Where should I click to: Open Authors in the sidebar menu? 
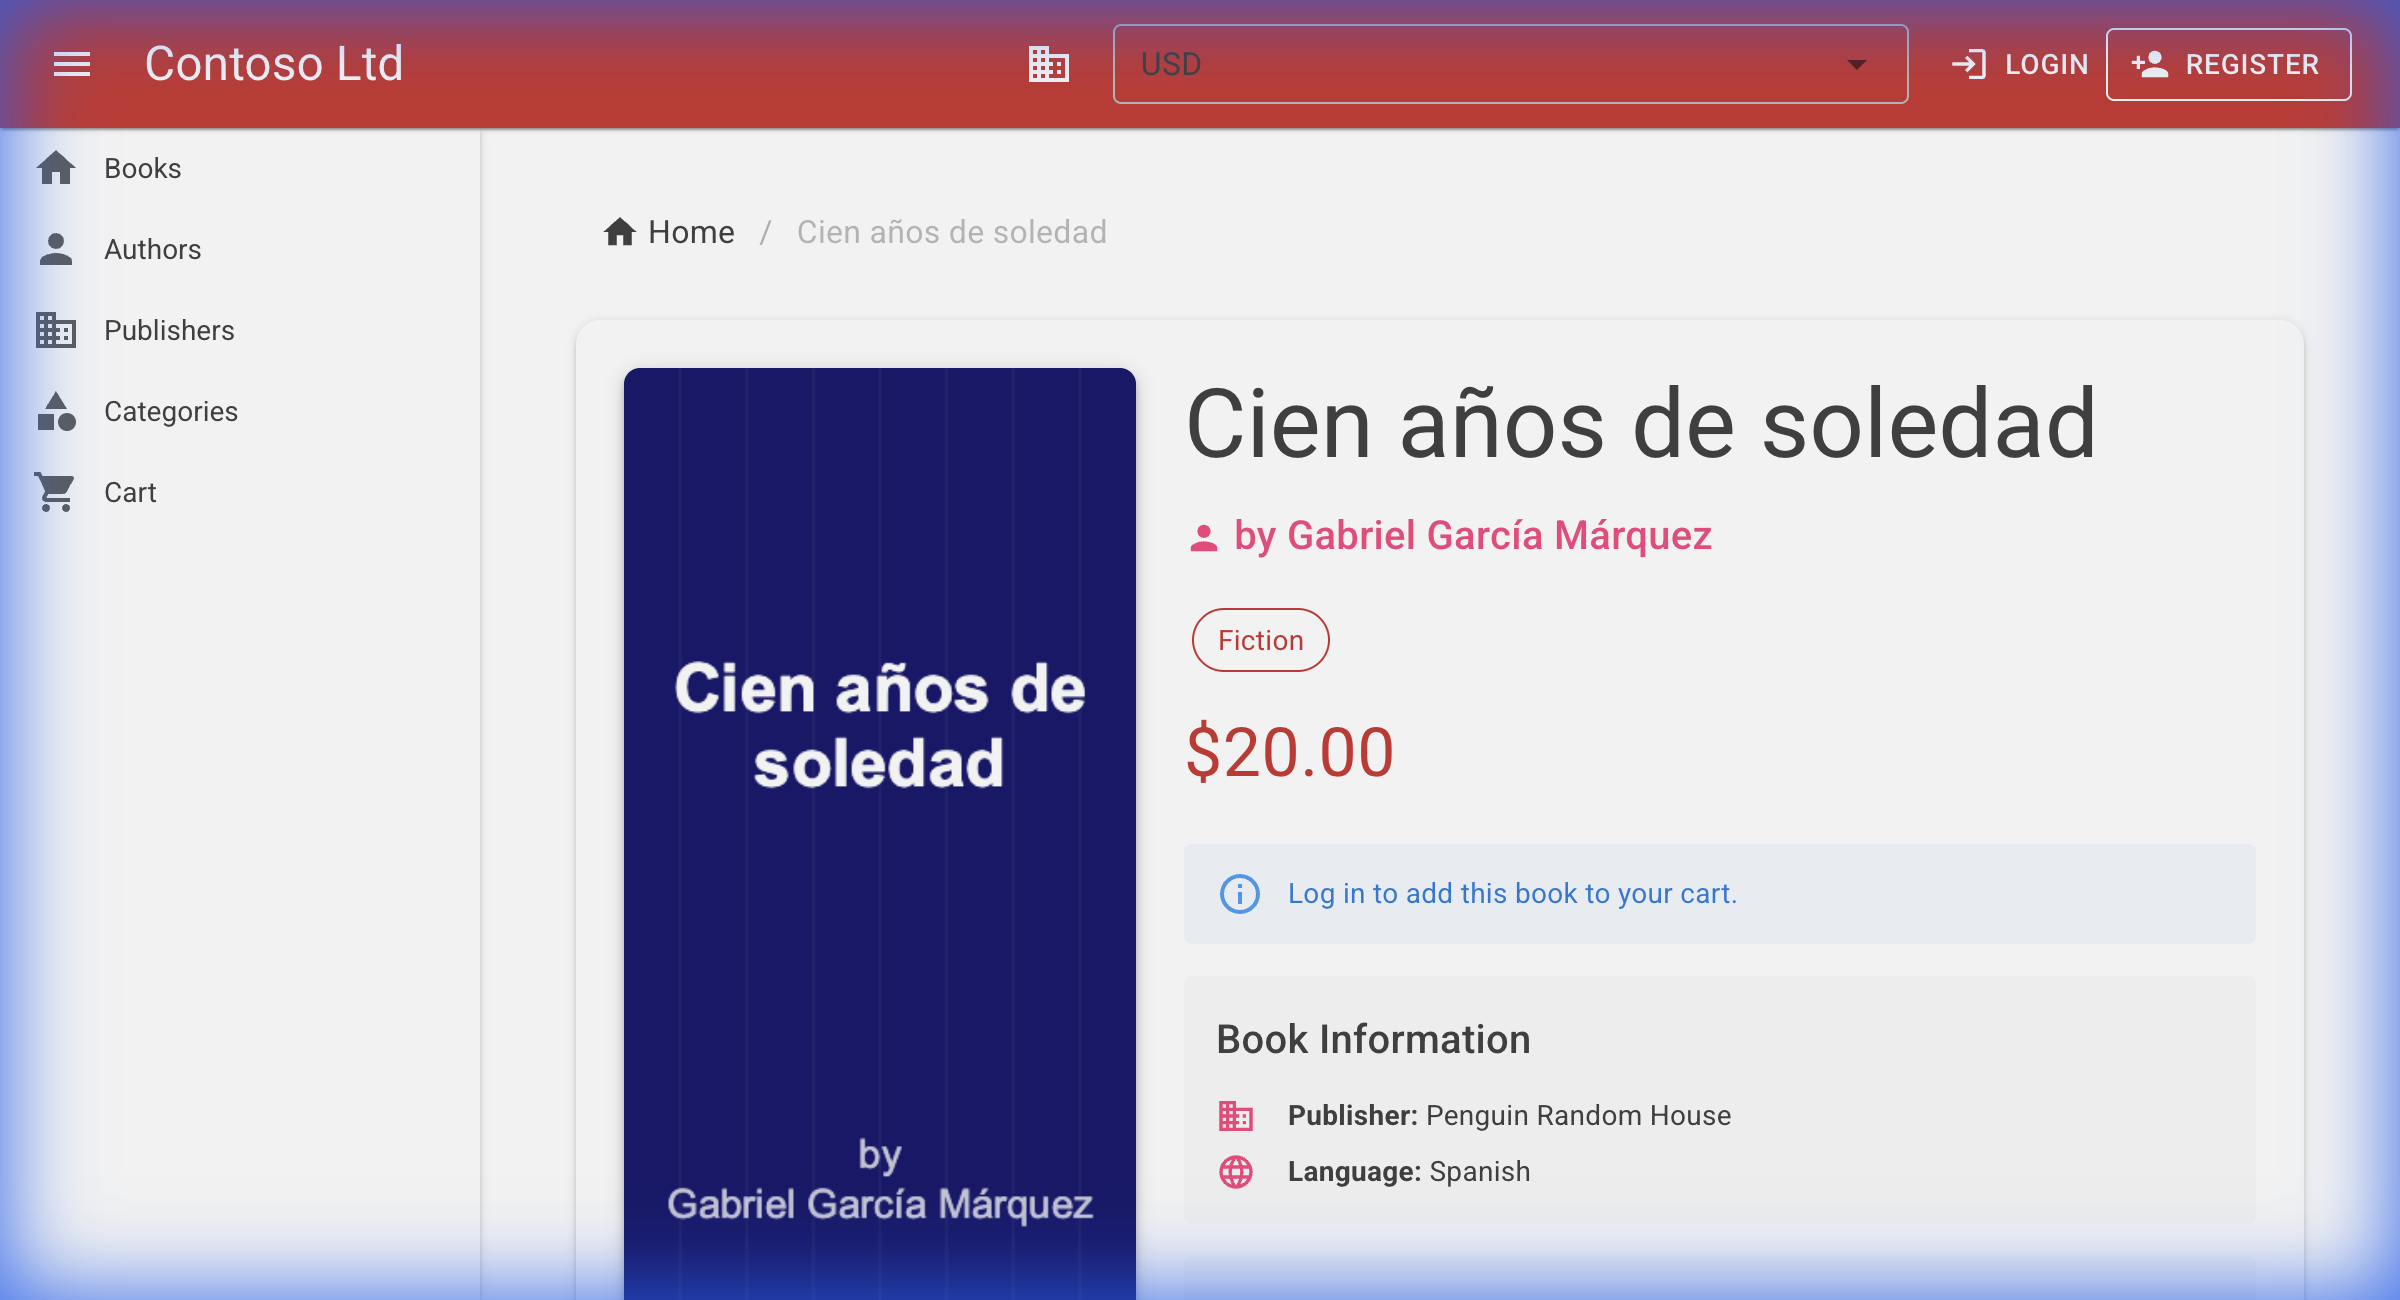[153, 249]
